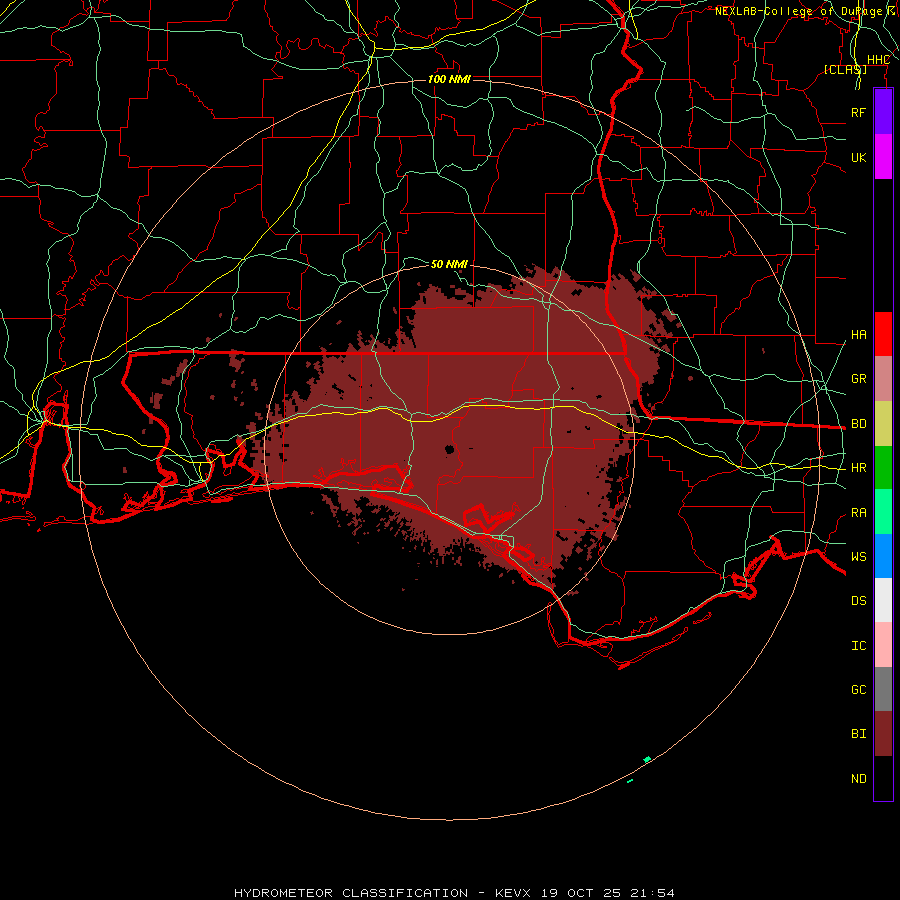Click the GC legend label

858,690
